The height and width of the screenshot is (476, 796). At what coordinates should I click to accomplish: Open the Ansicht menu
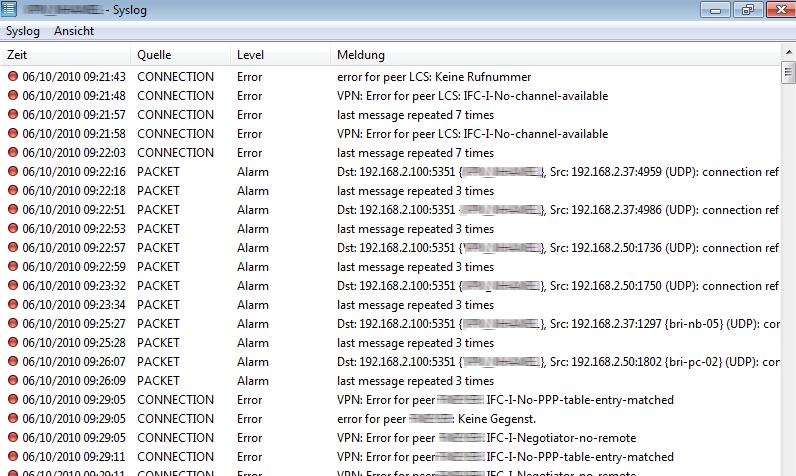(74, 31)
